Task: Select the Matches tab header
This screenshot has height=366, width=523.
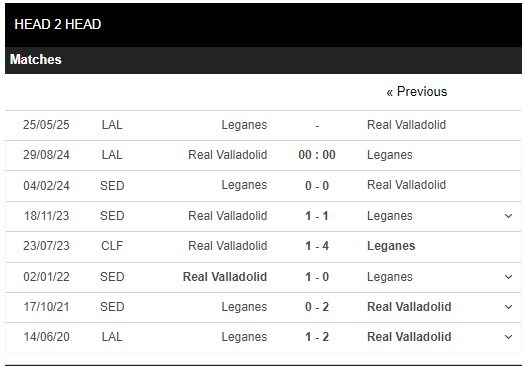Action: click(36, 59)
